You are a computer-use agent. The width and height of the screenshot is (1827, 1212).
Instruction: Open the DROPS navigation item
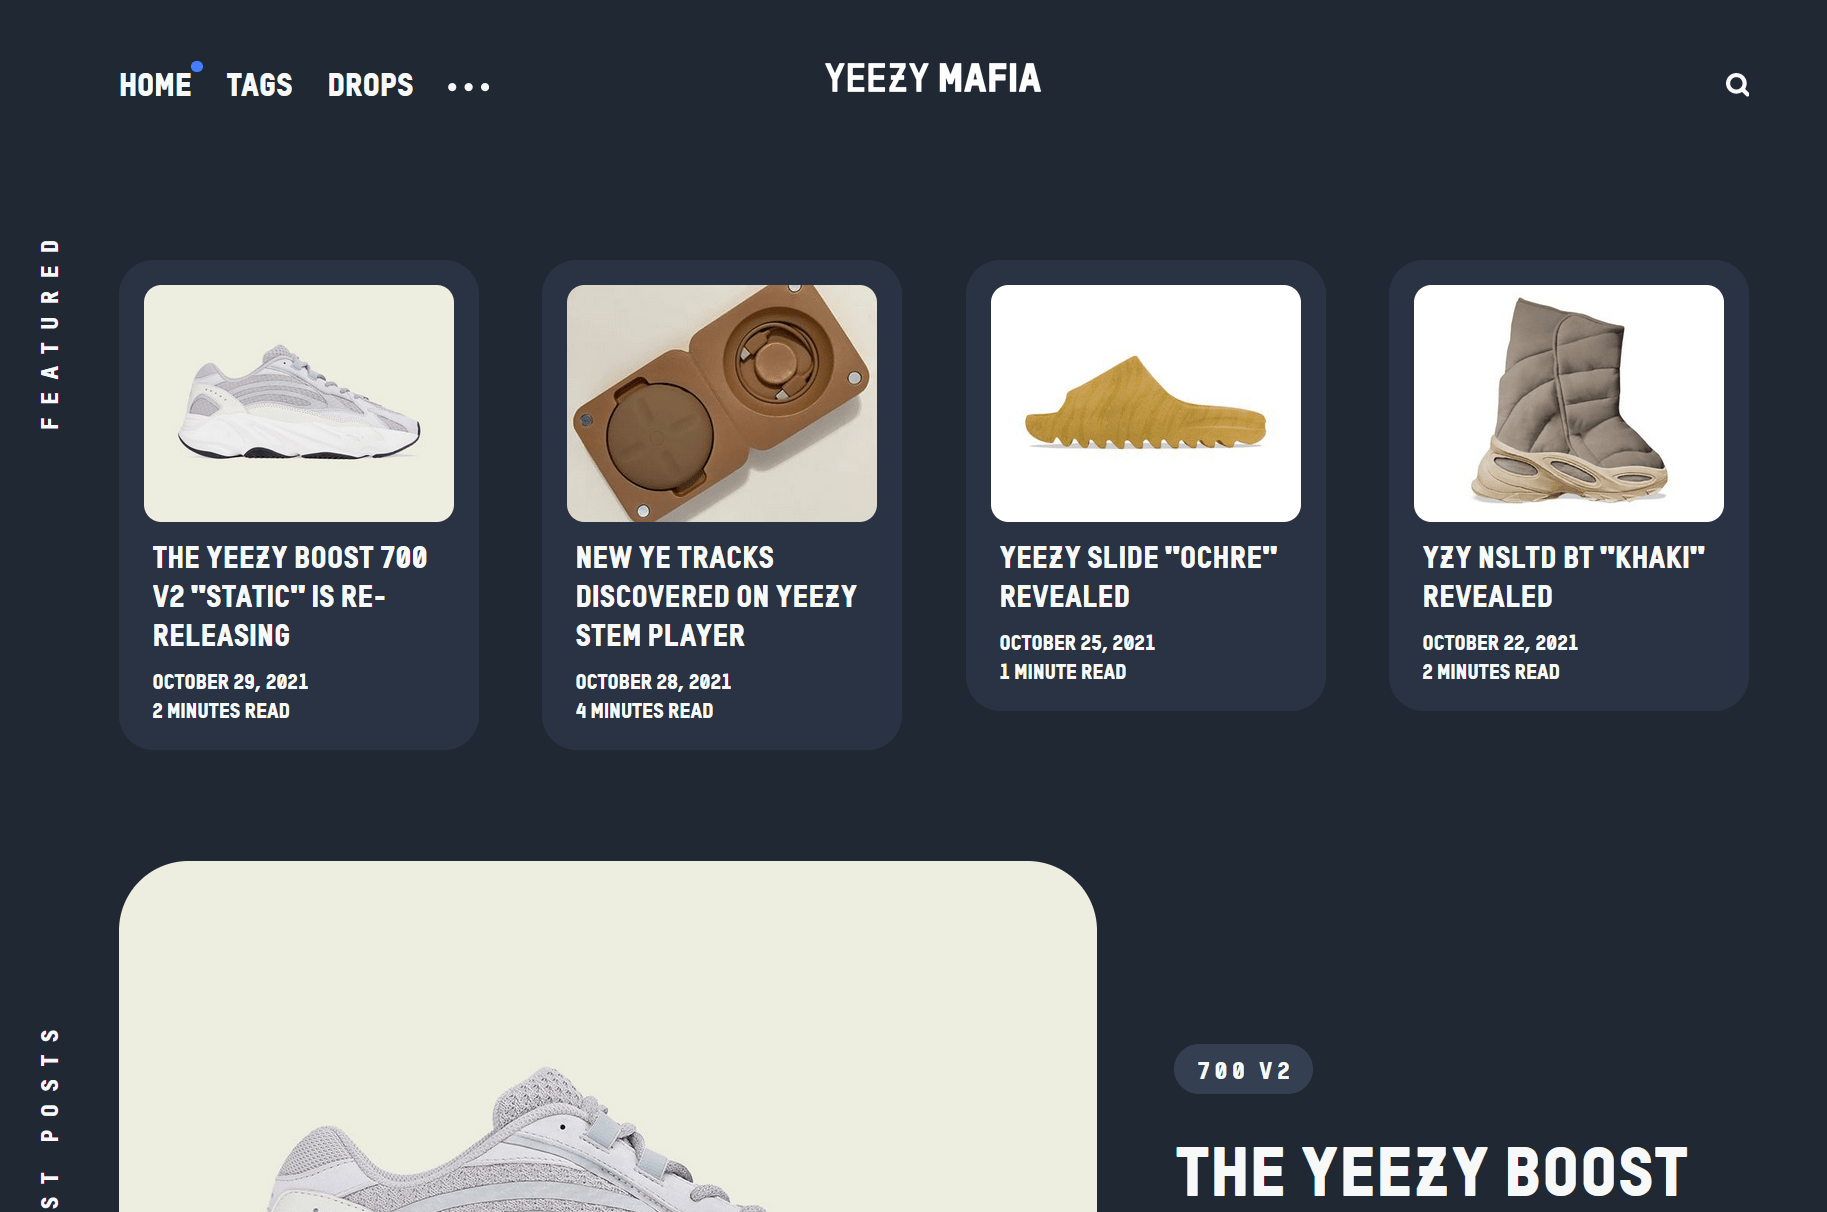coord(370,85)
